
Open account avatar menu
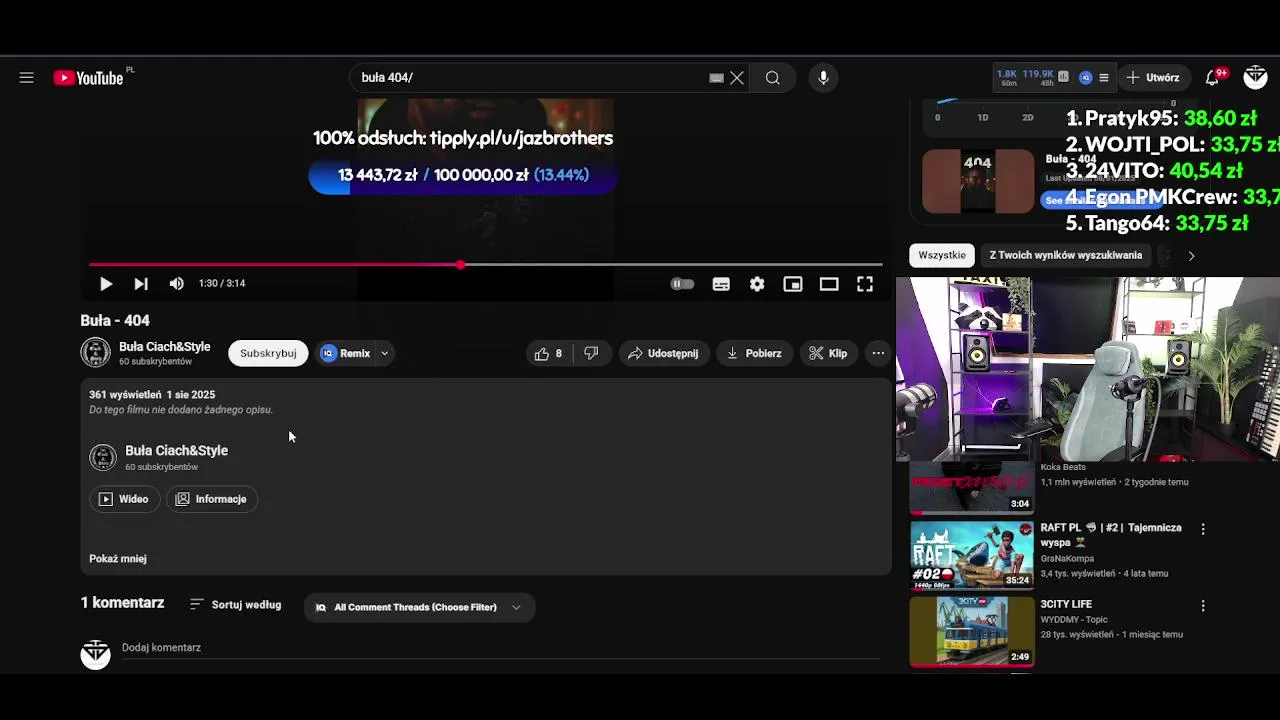(1256, 77)
